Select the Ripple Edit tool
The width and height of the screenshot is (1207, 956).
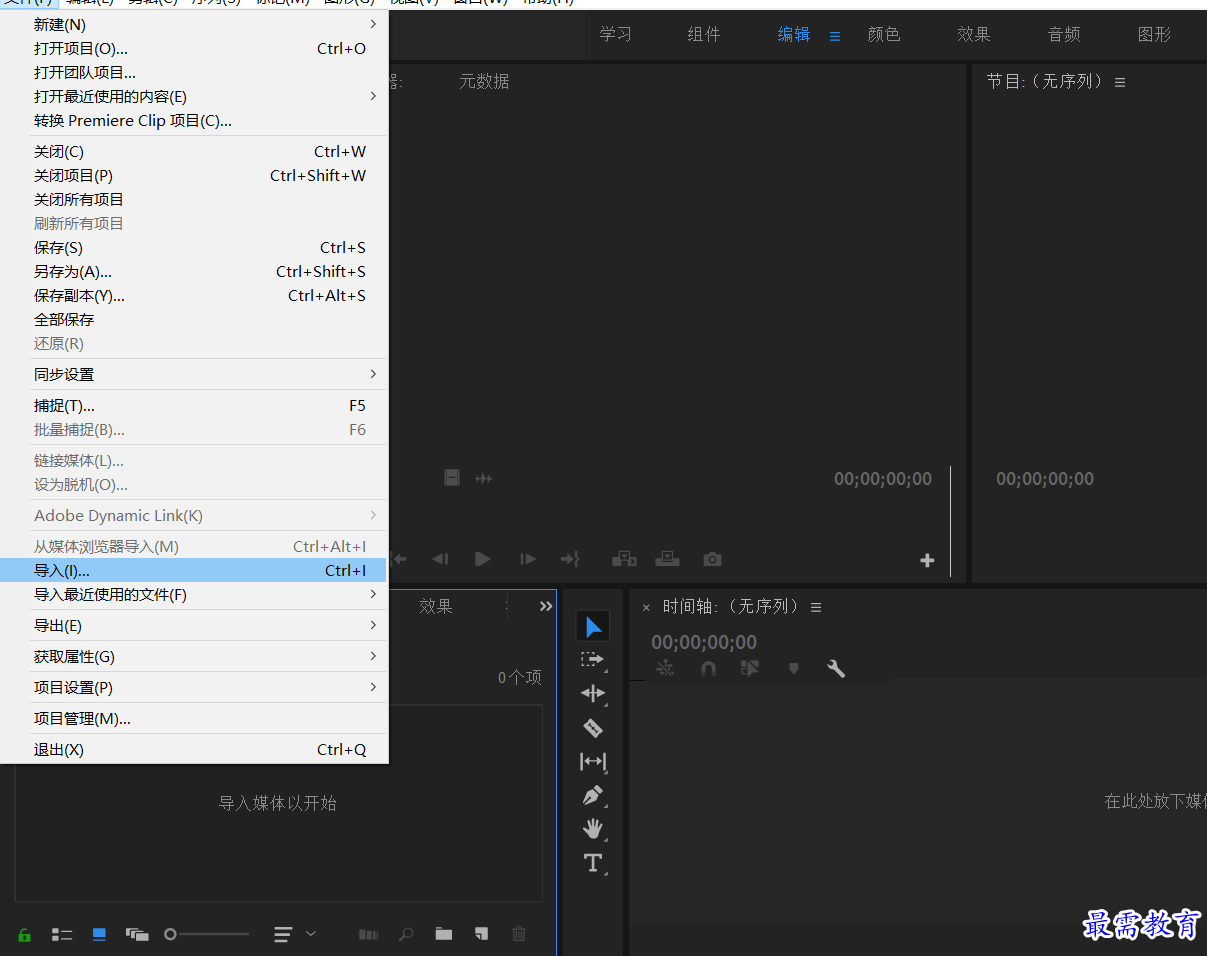(x=593, y=693)
